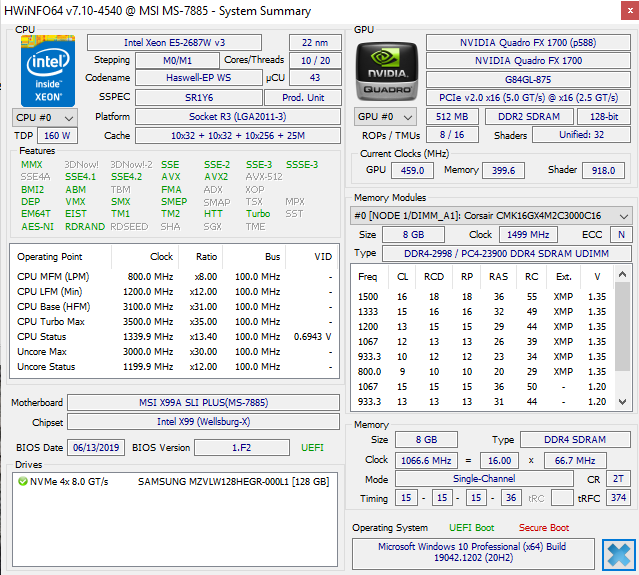The image size is (639, 575).
Task: Click the memory module clock 1499 MHz field
Action: click(x=528, y=235)
